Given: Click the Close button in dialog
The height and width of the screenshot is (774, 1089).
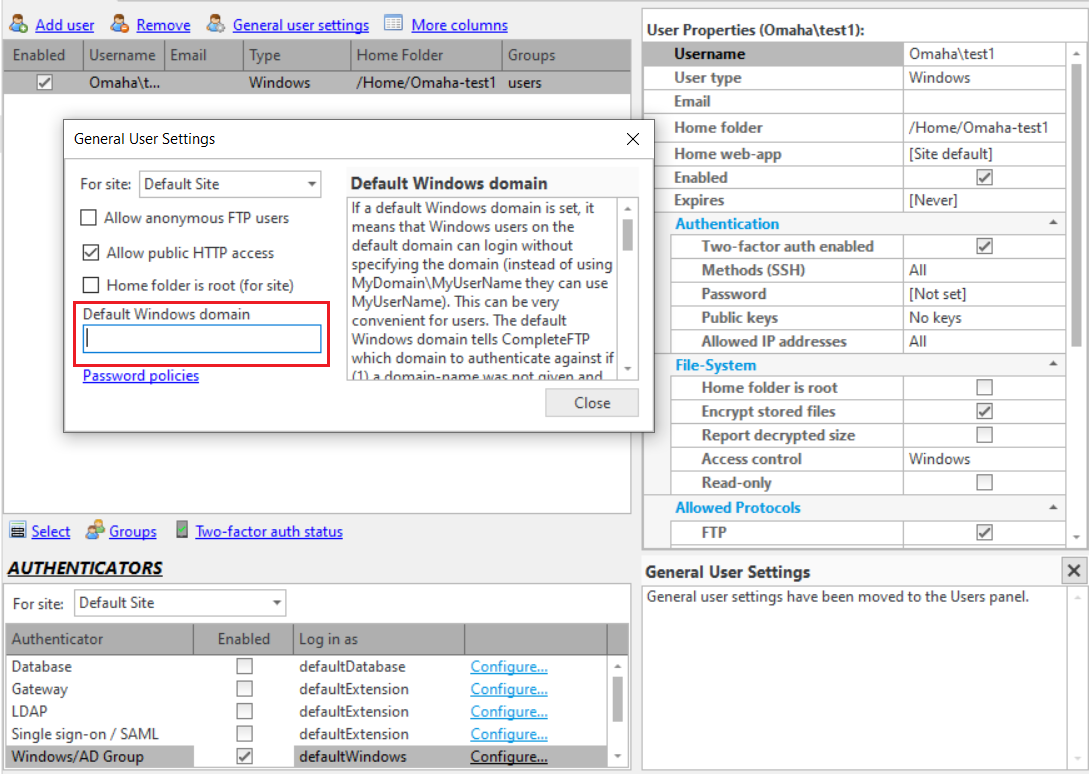Looking at the screenshot, I should (592, 403).
